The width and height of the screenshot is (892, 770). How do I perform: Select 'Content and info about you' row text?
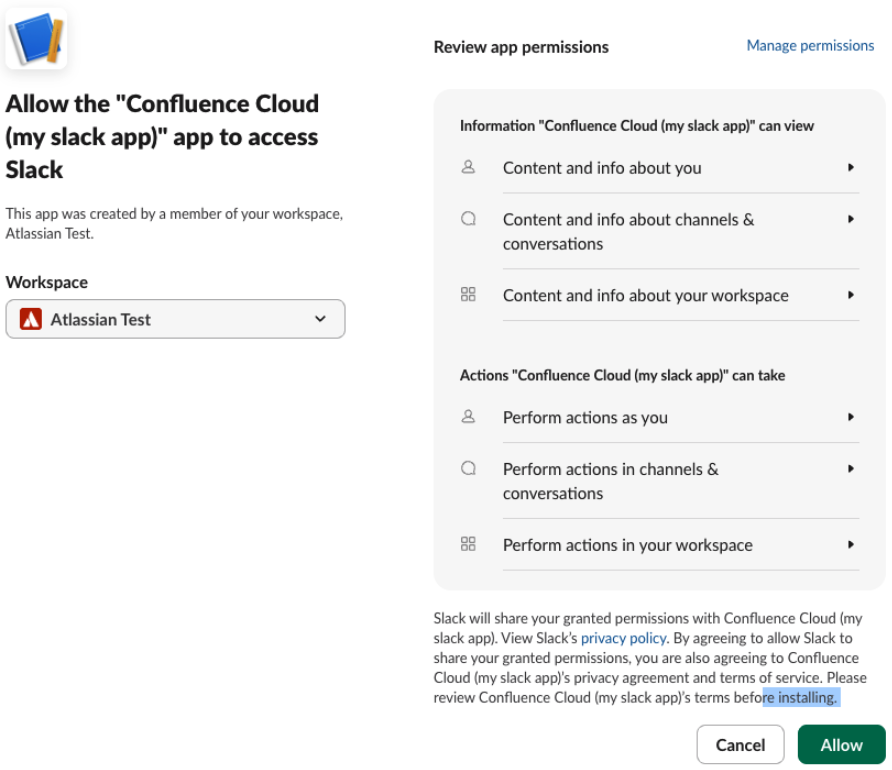(602, 168)
